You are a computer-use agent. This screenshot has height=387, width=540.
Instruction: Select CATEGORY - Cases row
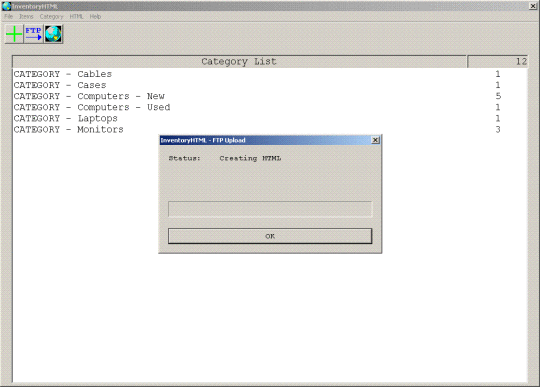tap(270, 85)
